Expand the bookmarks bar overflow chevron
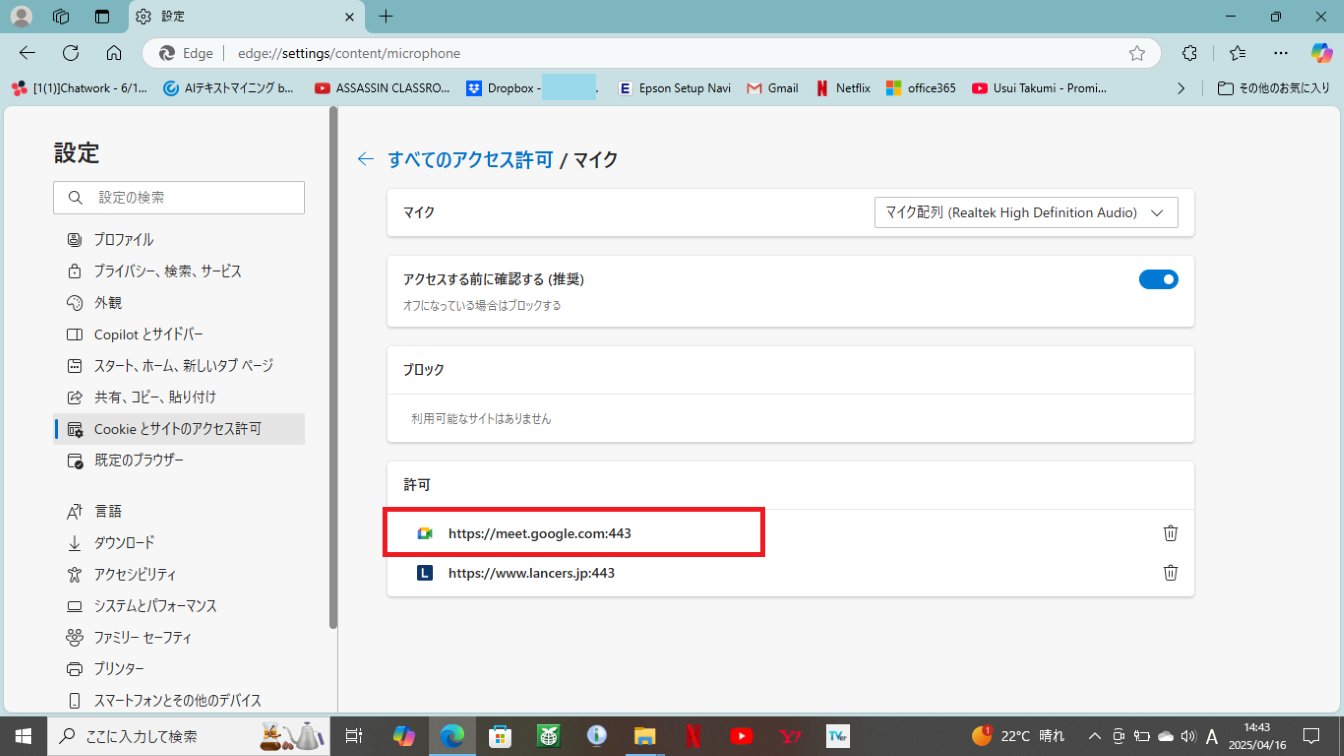Viewport: 1344px width, 756px height. click(x=1181, y=88)
